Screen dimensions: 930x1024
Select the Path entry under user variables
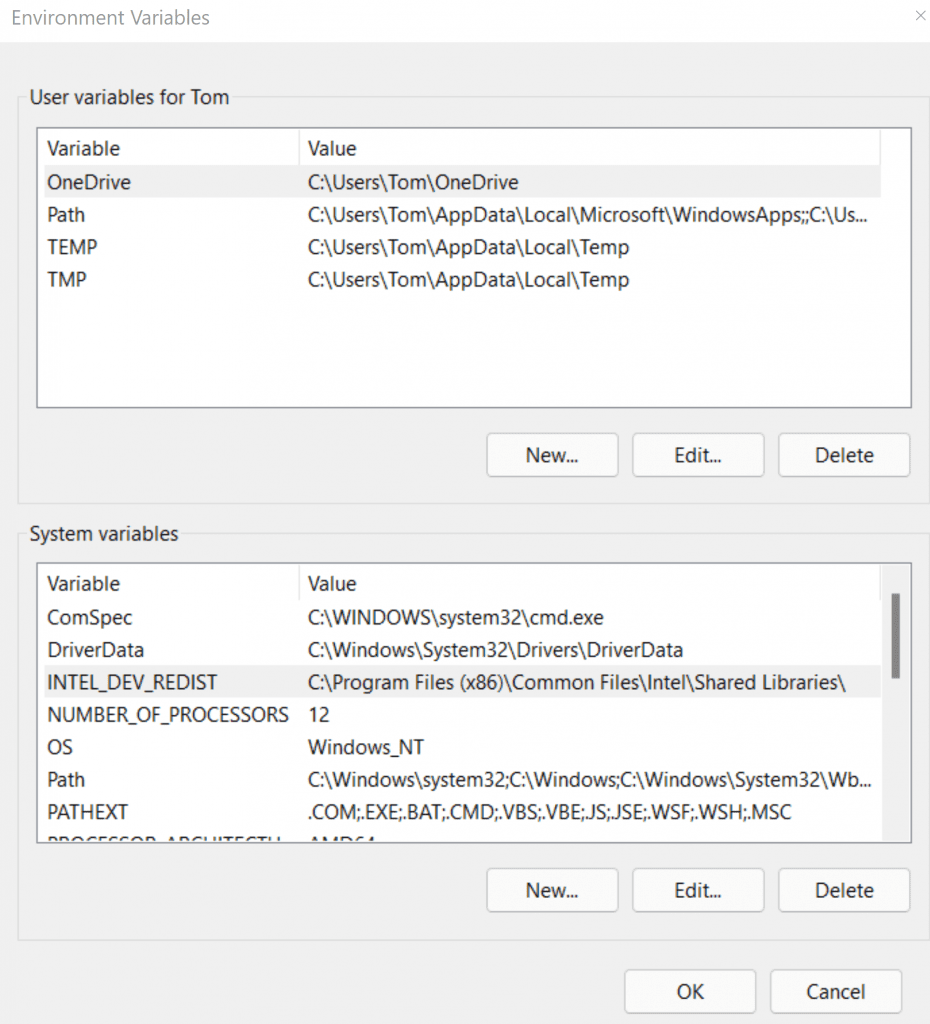pos(66,214)
